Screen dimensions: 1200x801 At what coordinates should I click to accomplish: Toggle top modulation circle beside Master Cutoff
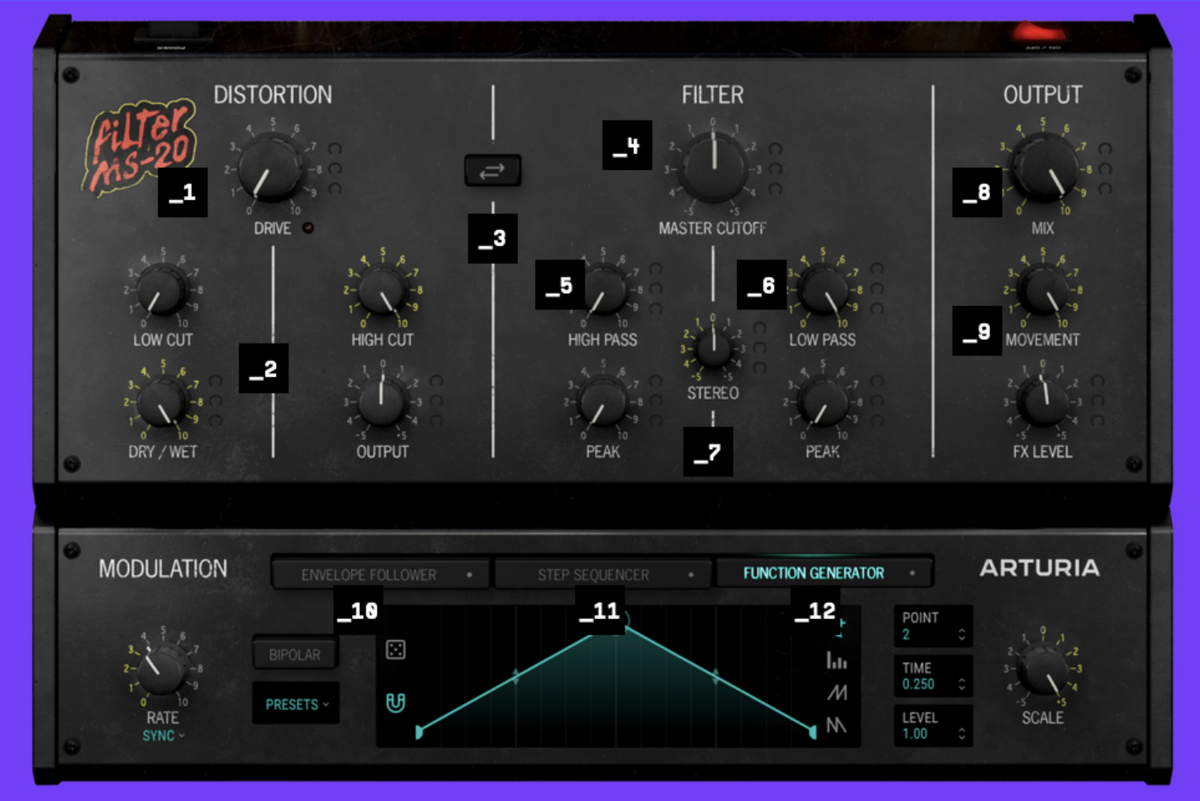[775, 150]
